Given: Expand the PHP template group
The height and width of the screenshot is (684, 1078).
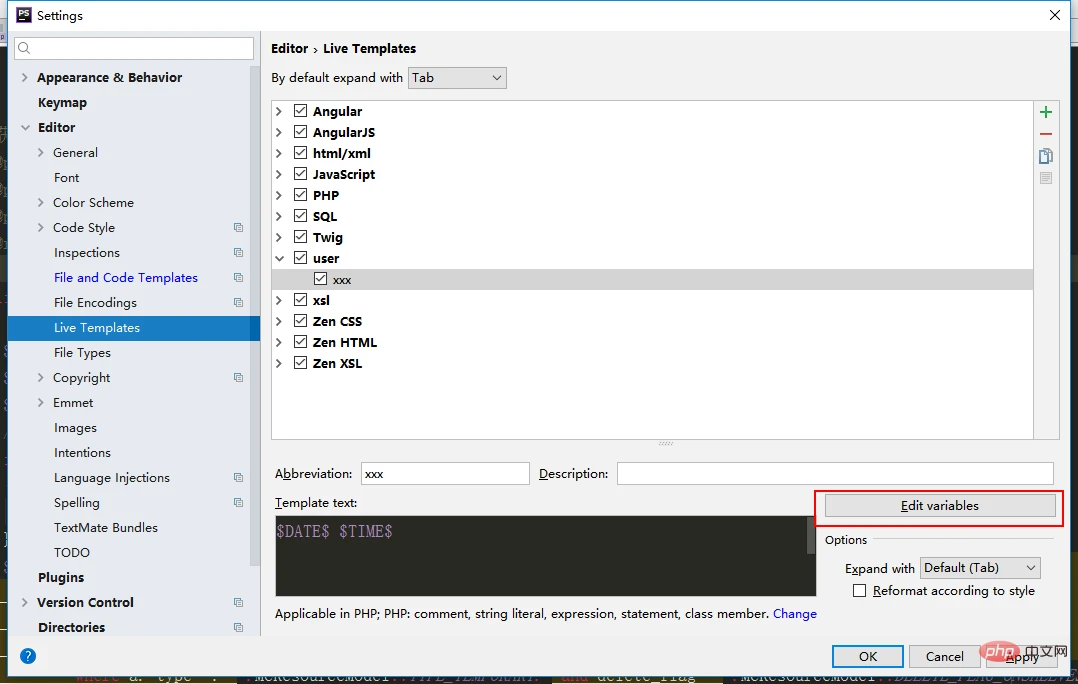Looking at the screenshot, I should pos(279,195).
